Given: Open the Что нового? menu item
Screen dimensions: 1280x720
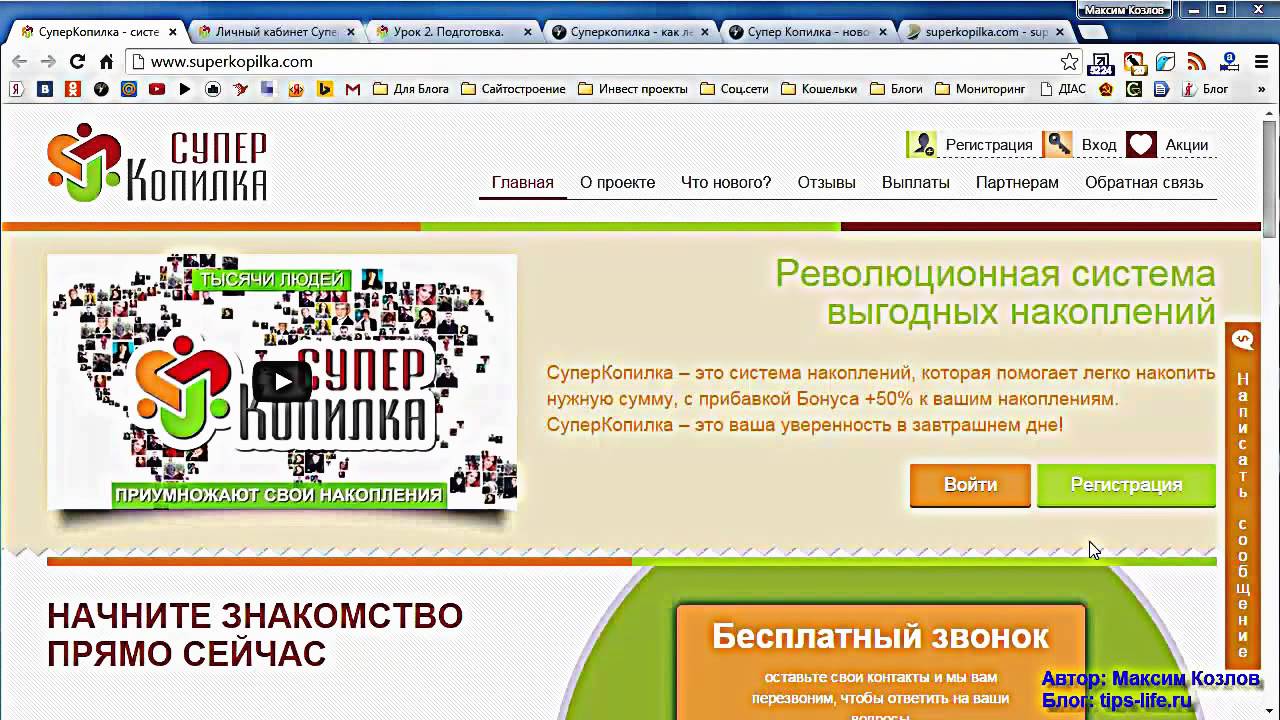Looking at the screenshot, I should click(726, 183).
